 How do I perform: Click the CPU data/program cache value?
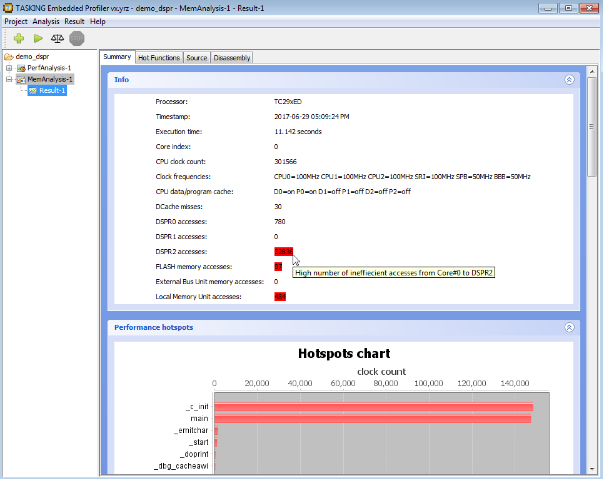[x=342, y=191]
